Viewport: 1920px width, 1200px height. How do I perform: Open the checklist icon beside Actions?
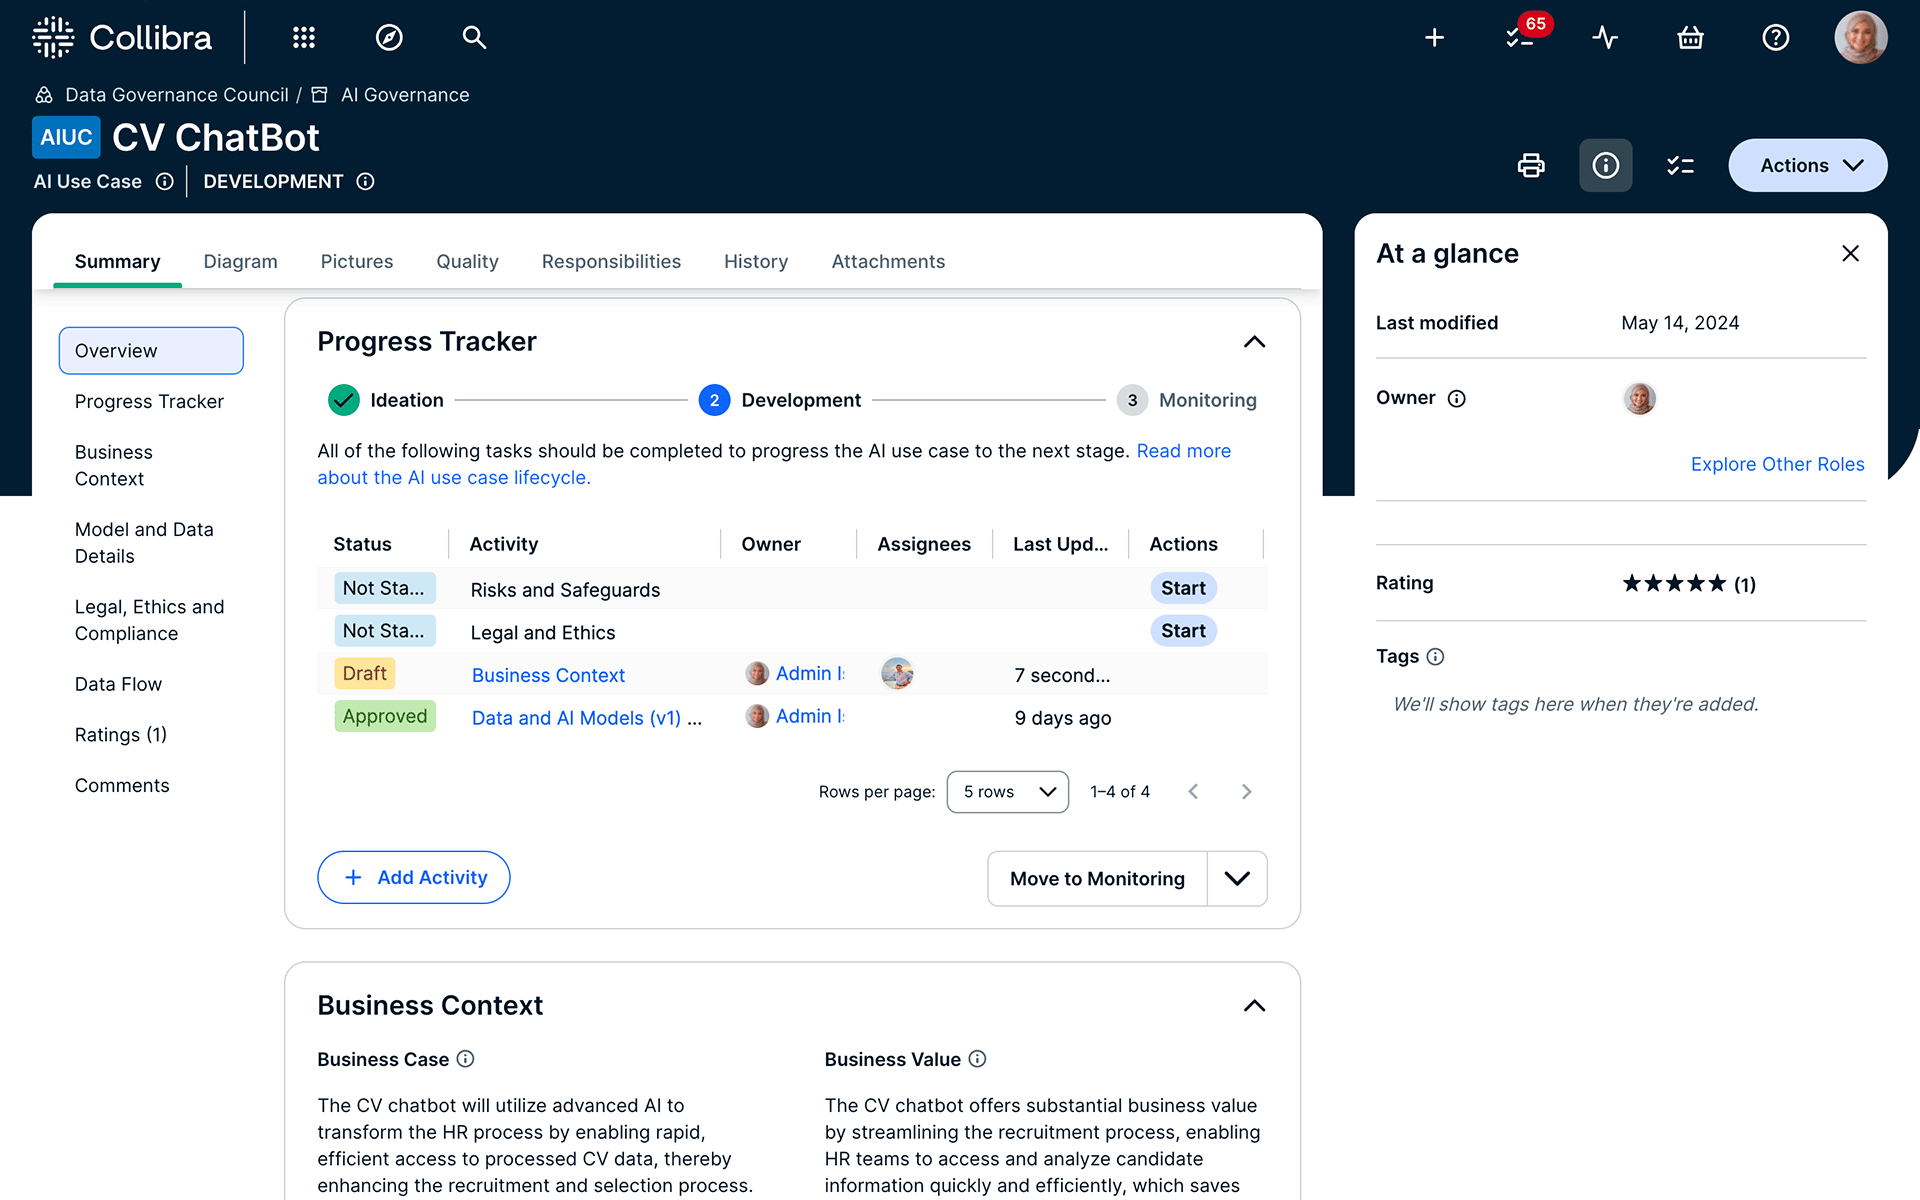[1680, 165]
